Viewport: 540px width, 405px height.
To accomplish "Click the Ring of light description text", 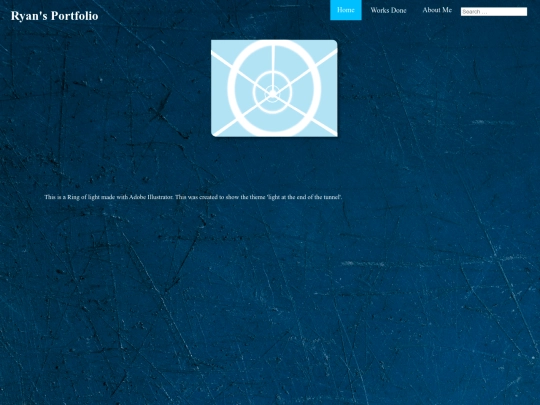I will pos(193,197).
